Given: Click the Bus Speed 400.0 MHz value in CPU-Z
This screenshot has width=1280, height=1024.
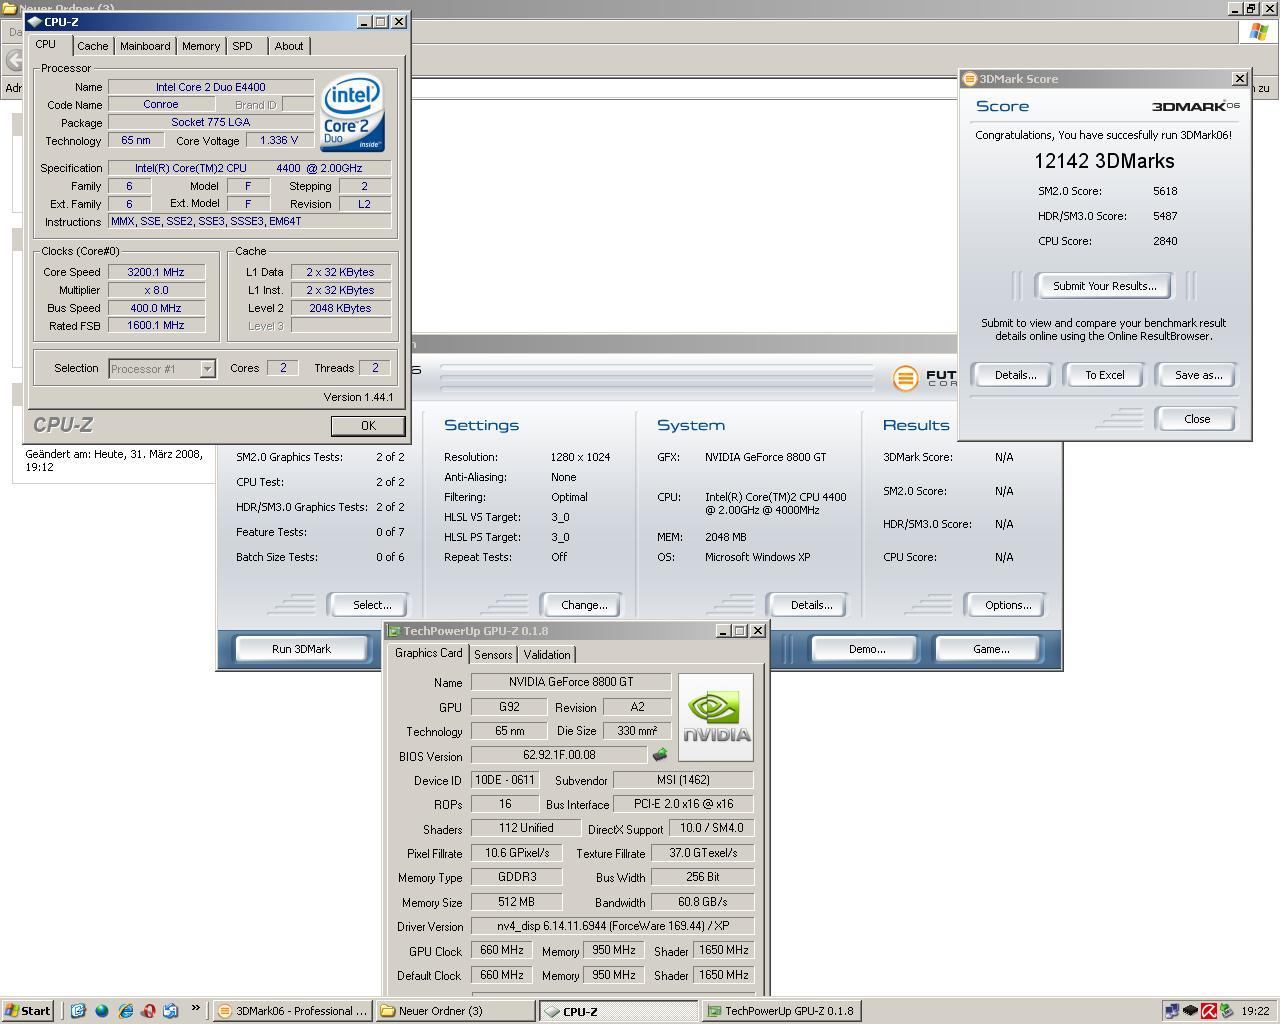Looking at the screenshot, I should [x=155, y=308].
